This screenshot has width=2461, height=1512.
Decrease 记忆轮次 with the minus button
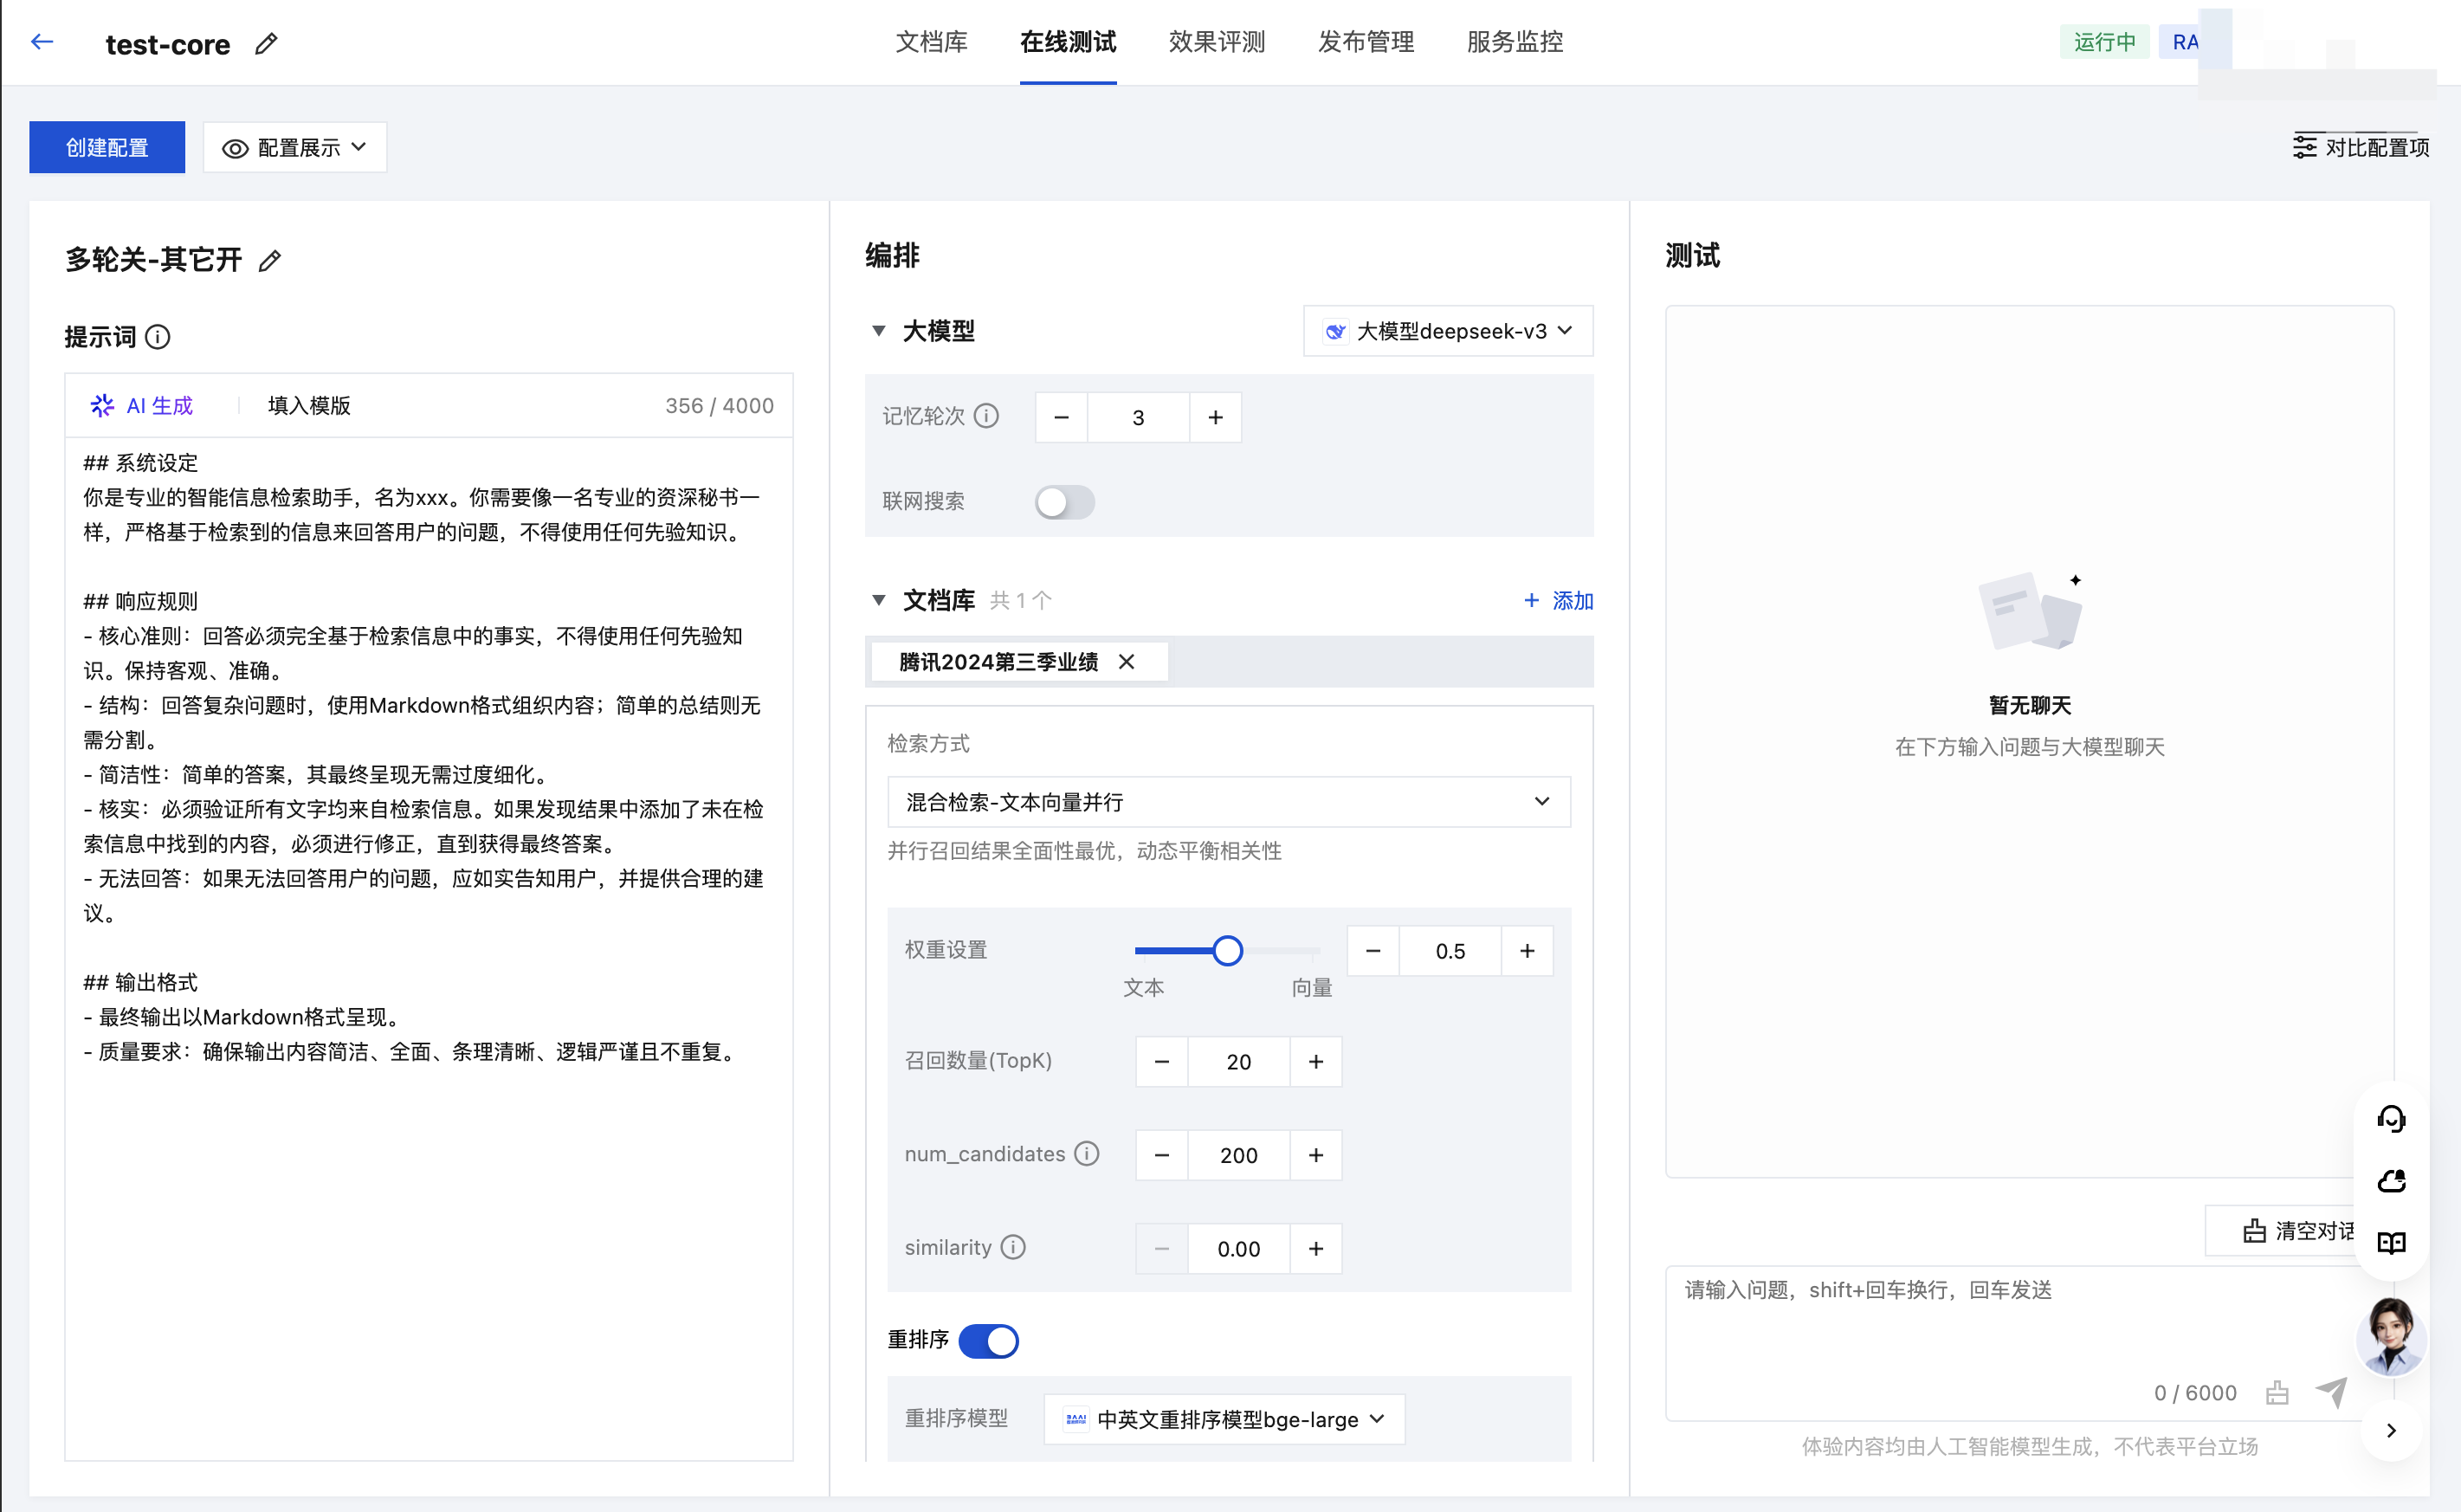[1062, 417]
